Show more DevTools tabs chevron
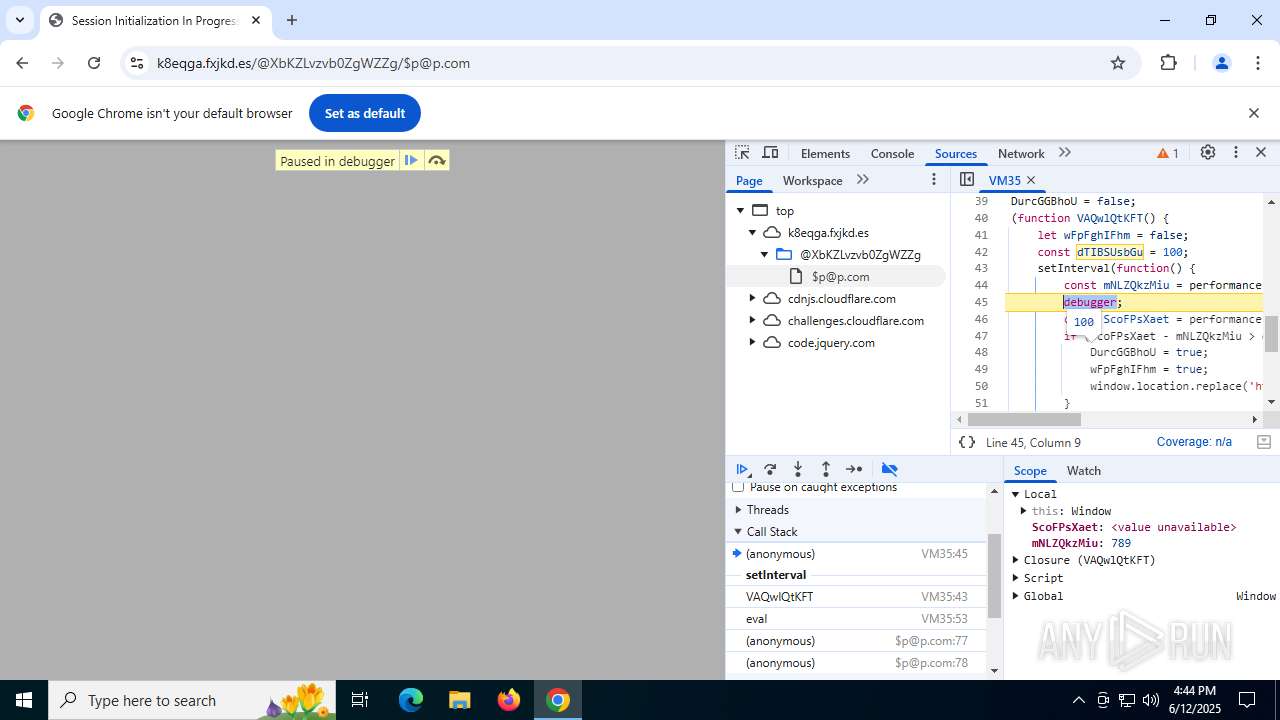The width and height of the screenshot is (1280, 720). coord(1065,153)
